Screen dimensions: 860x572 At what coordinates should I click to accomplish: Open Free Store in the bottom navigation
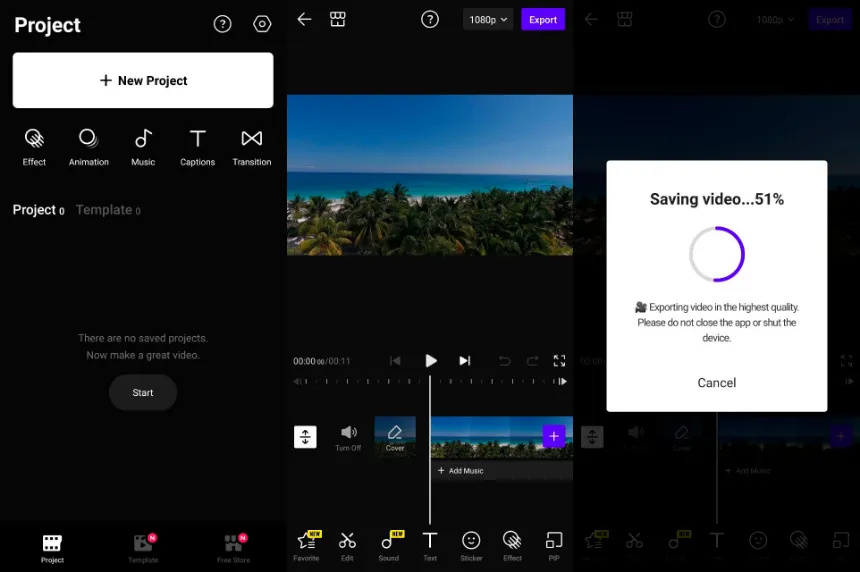tap(233, 548)
